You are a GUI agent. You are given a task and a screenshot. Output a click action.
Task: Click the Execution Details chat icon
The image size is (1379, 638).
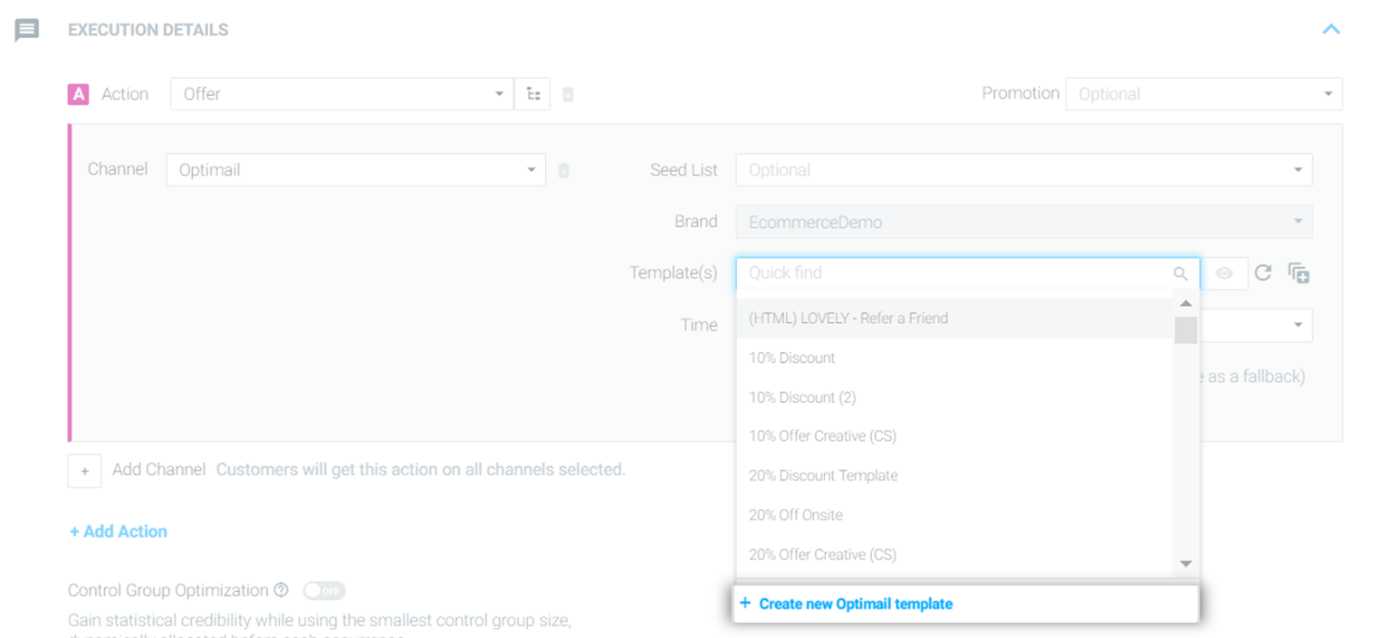tap(27, 30)
